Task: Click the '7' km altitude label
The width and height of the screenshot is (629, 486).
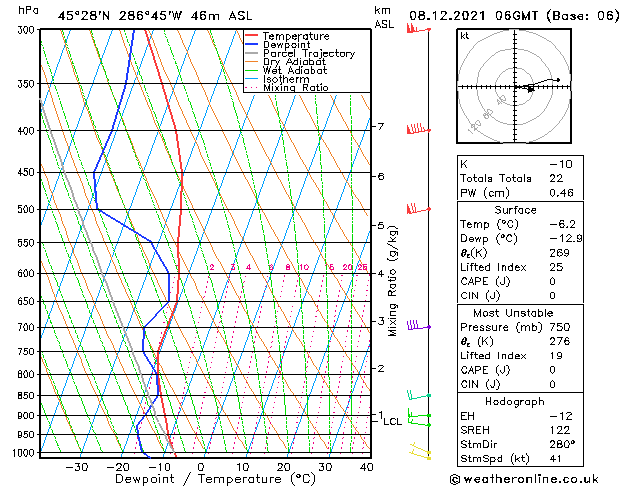Action: point(380,126)
